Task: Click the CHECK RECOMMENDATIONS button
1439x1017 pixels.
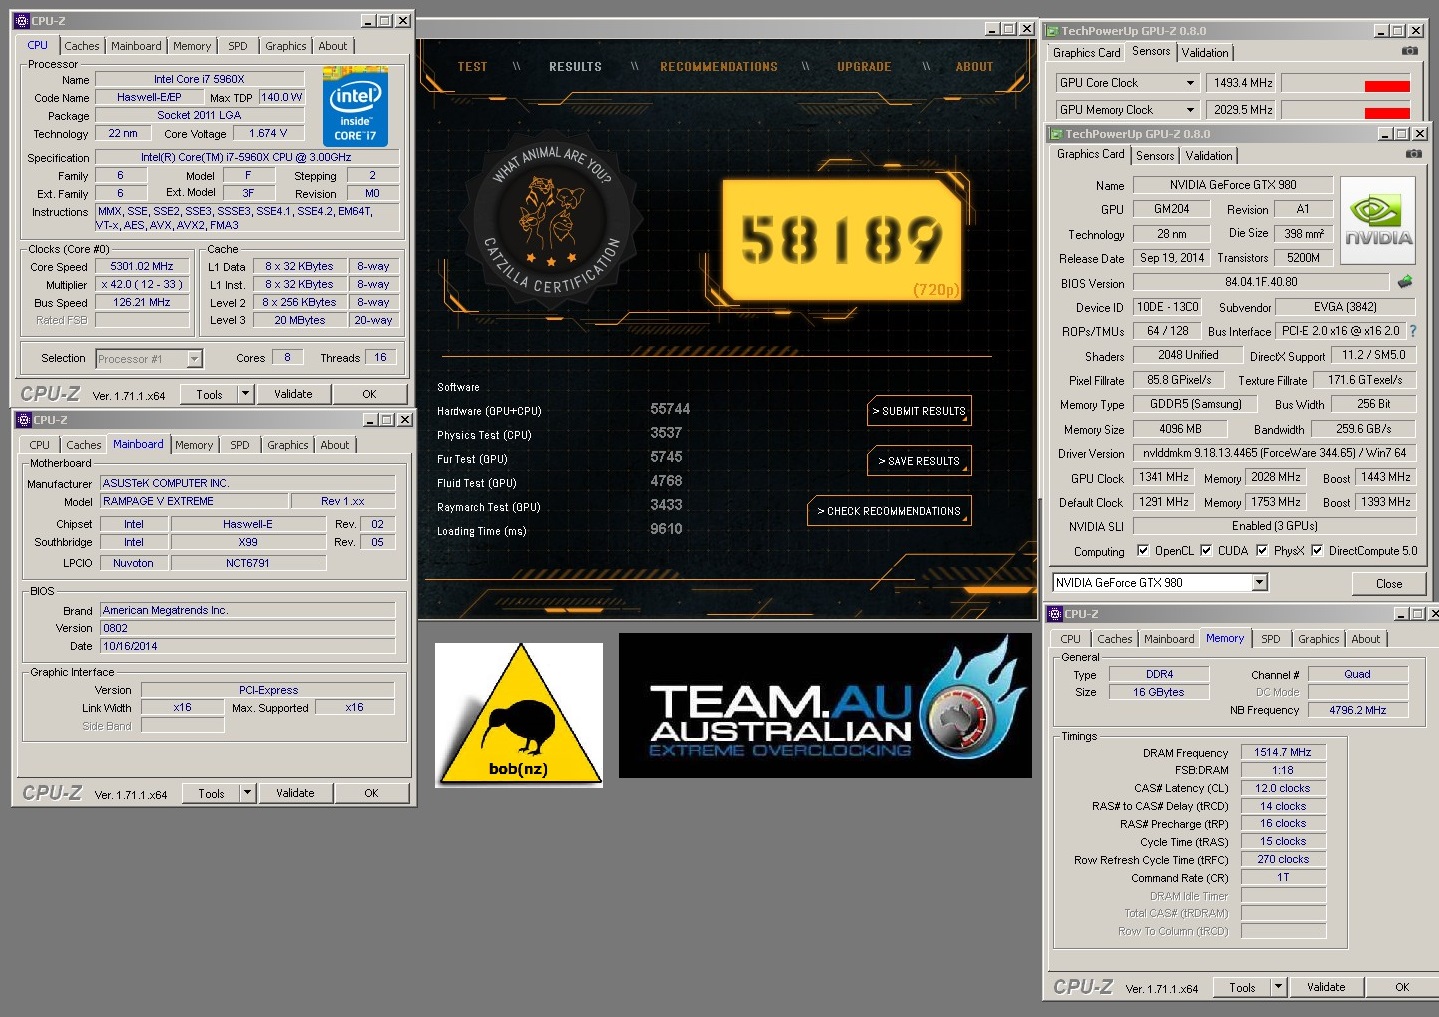Action: click(x=889, y=511)
